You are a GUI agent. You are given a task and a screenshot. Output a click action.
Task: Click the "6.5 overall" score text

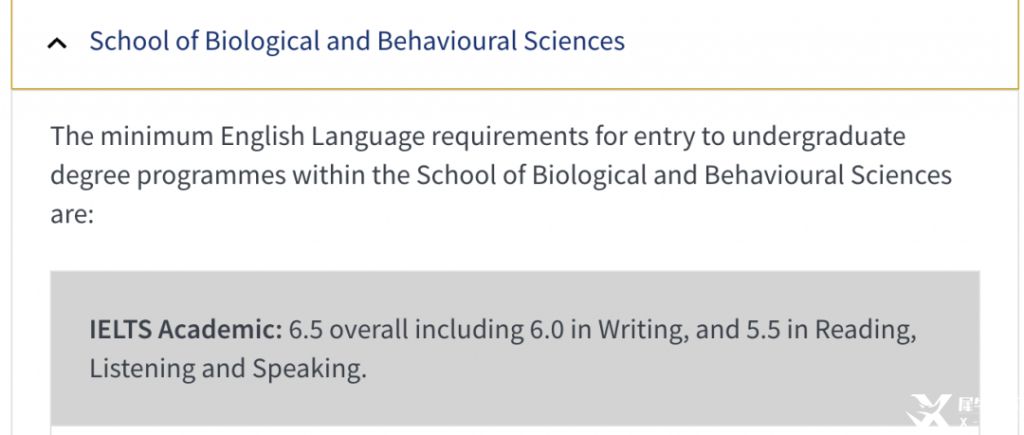point(349,330)
